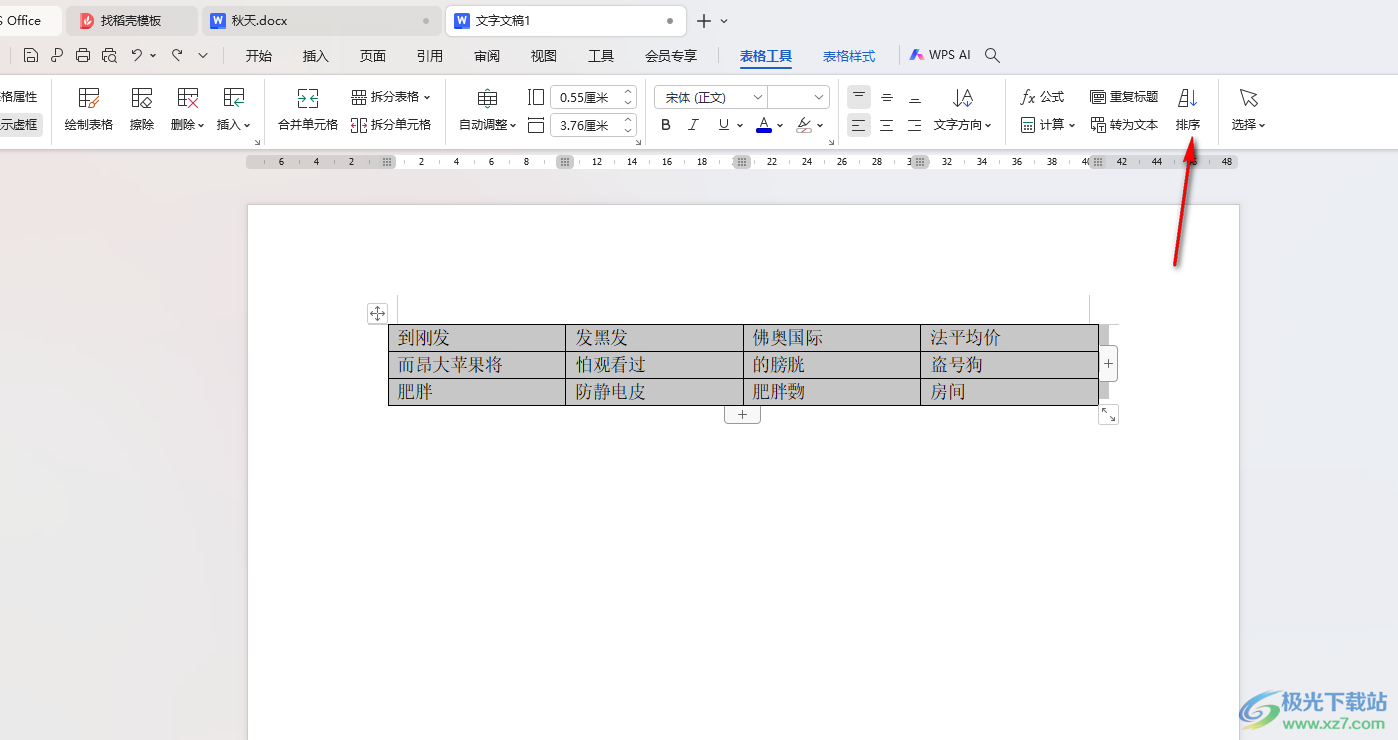Open the View (视图) ribbon tab
This screenshot has height=740, width=1398.
544,56
